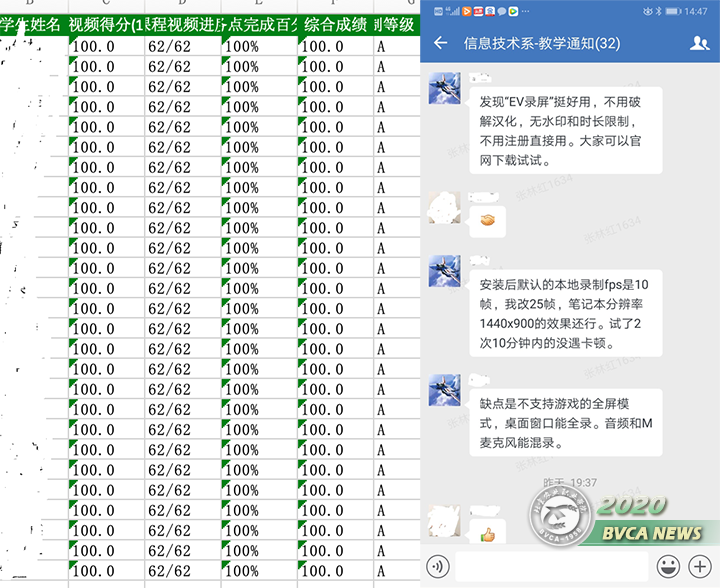Tap the 14:47 clock in status bar
The height and width of the screenshot is (588, 720).
(696, 11)
